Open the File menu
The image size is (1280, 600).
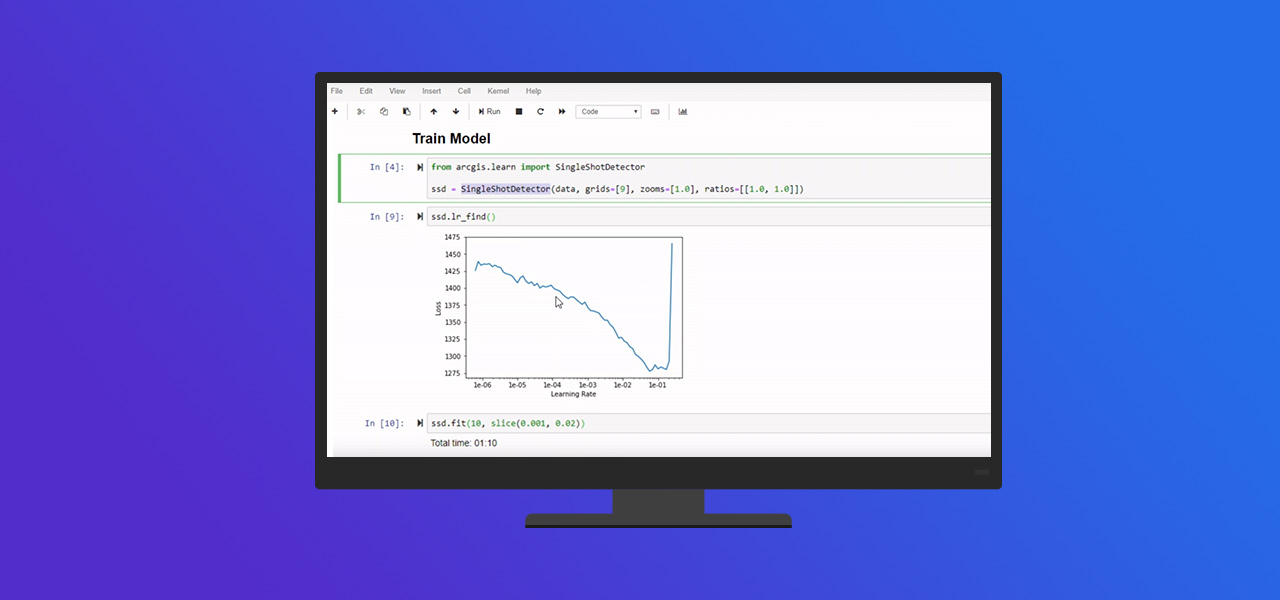pyautogui.click(x=337, y=91)
